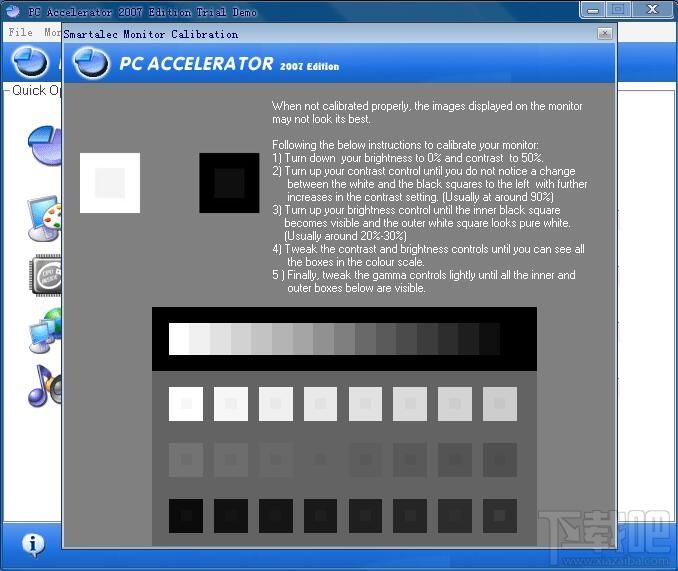Click the first box in middle grey gamma row
Screen dimensions: 678x571
tap(186, 459)
